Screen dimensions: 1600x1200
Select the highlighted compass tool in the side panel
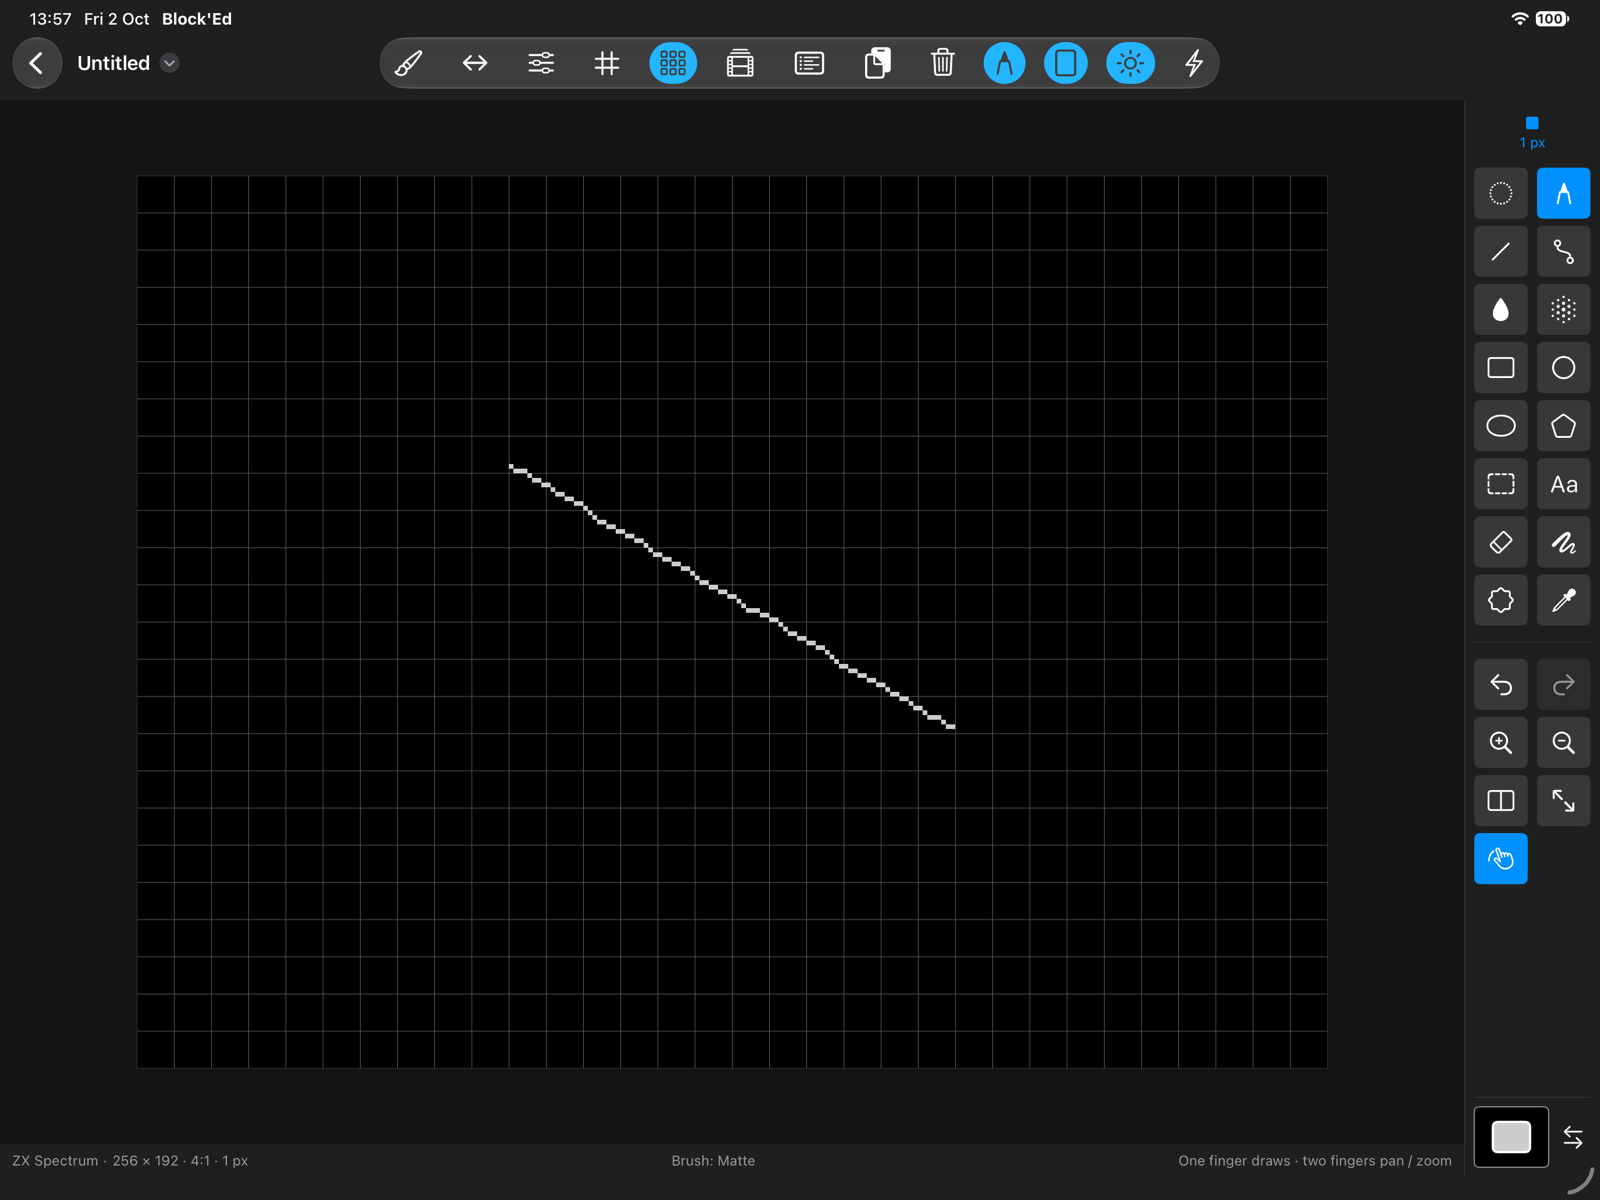click(x=1563, y=193)
